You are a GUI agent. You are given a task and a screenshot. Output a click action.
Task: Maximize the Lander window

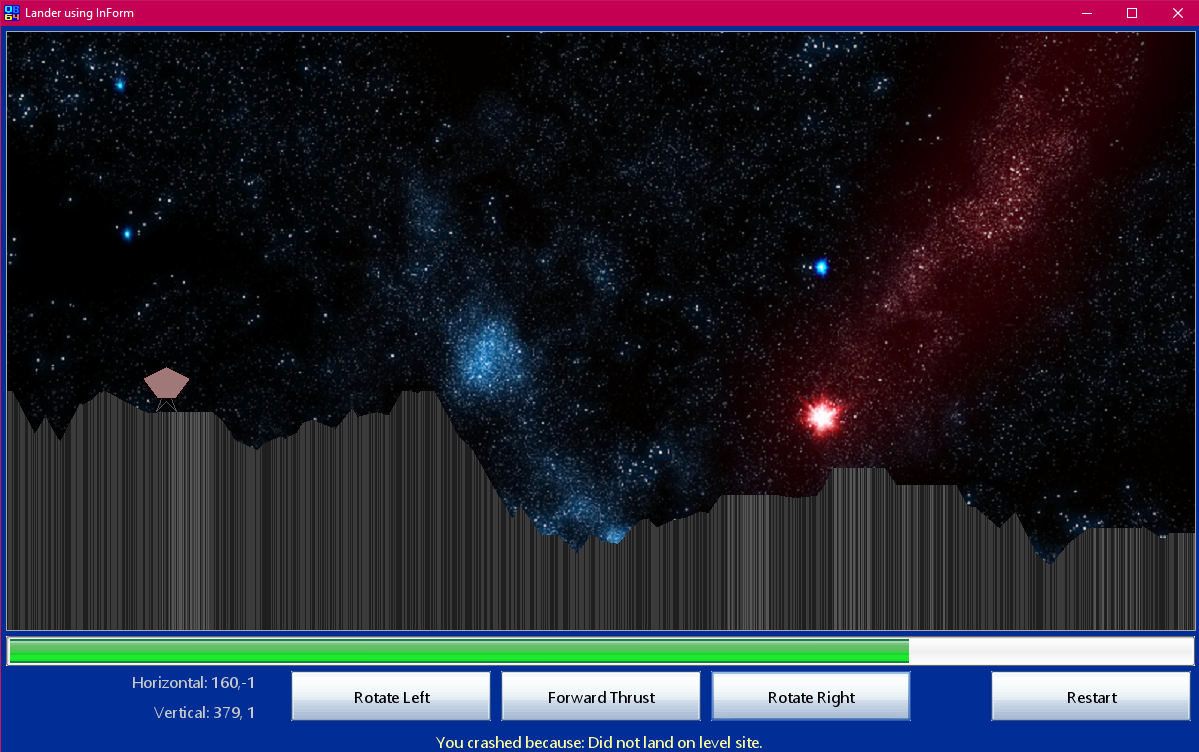tap(1132, 13)
